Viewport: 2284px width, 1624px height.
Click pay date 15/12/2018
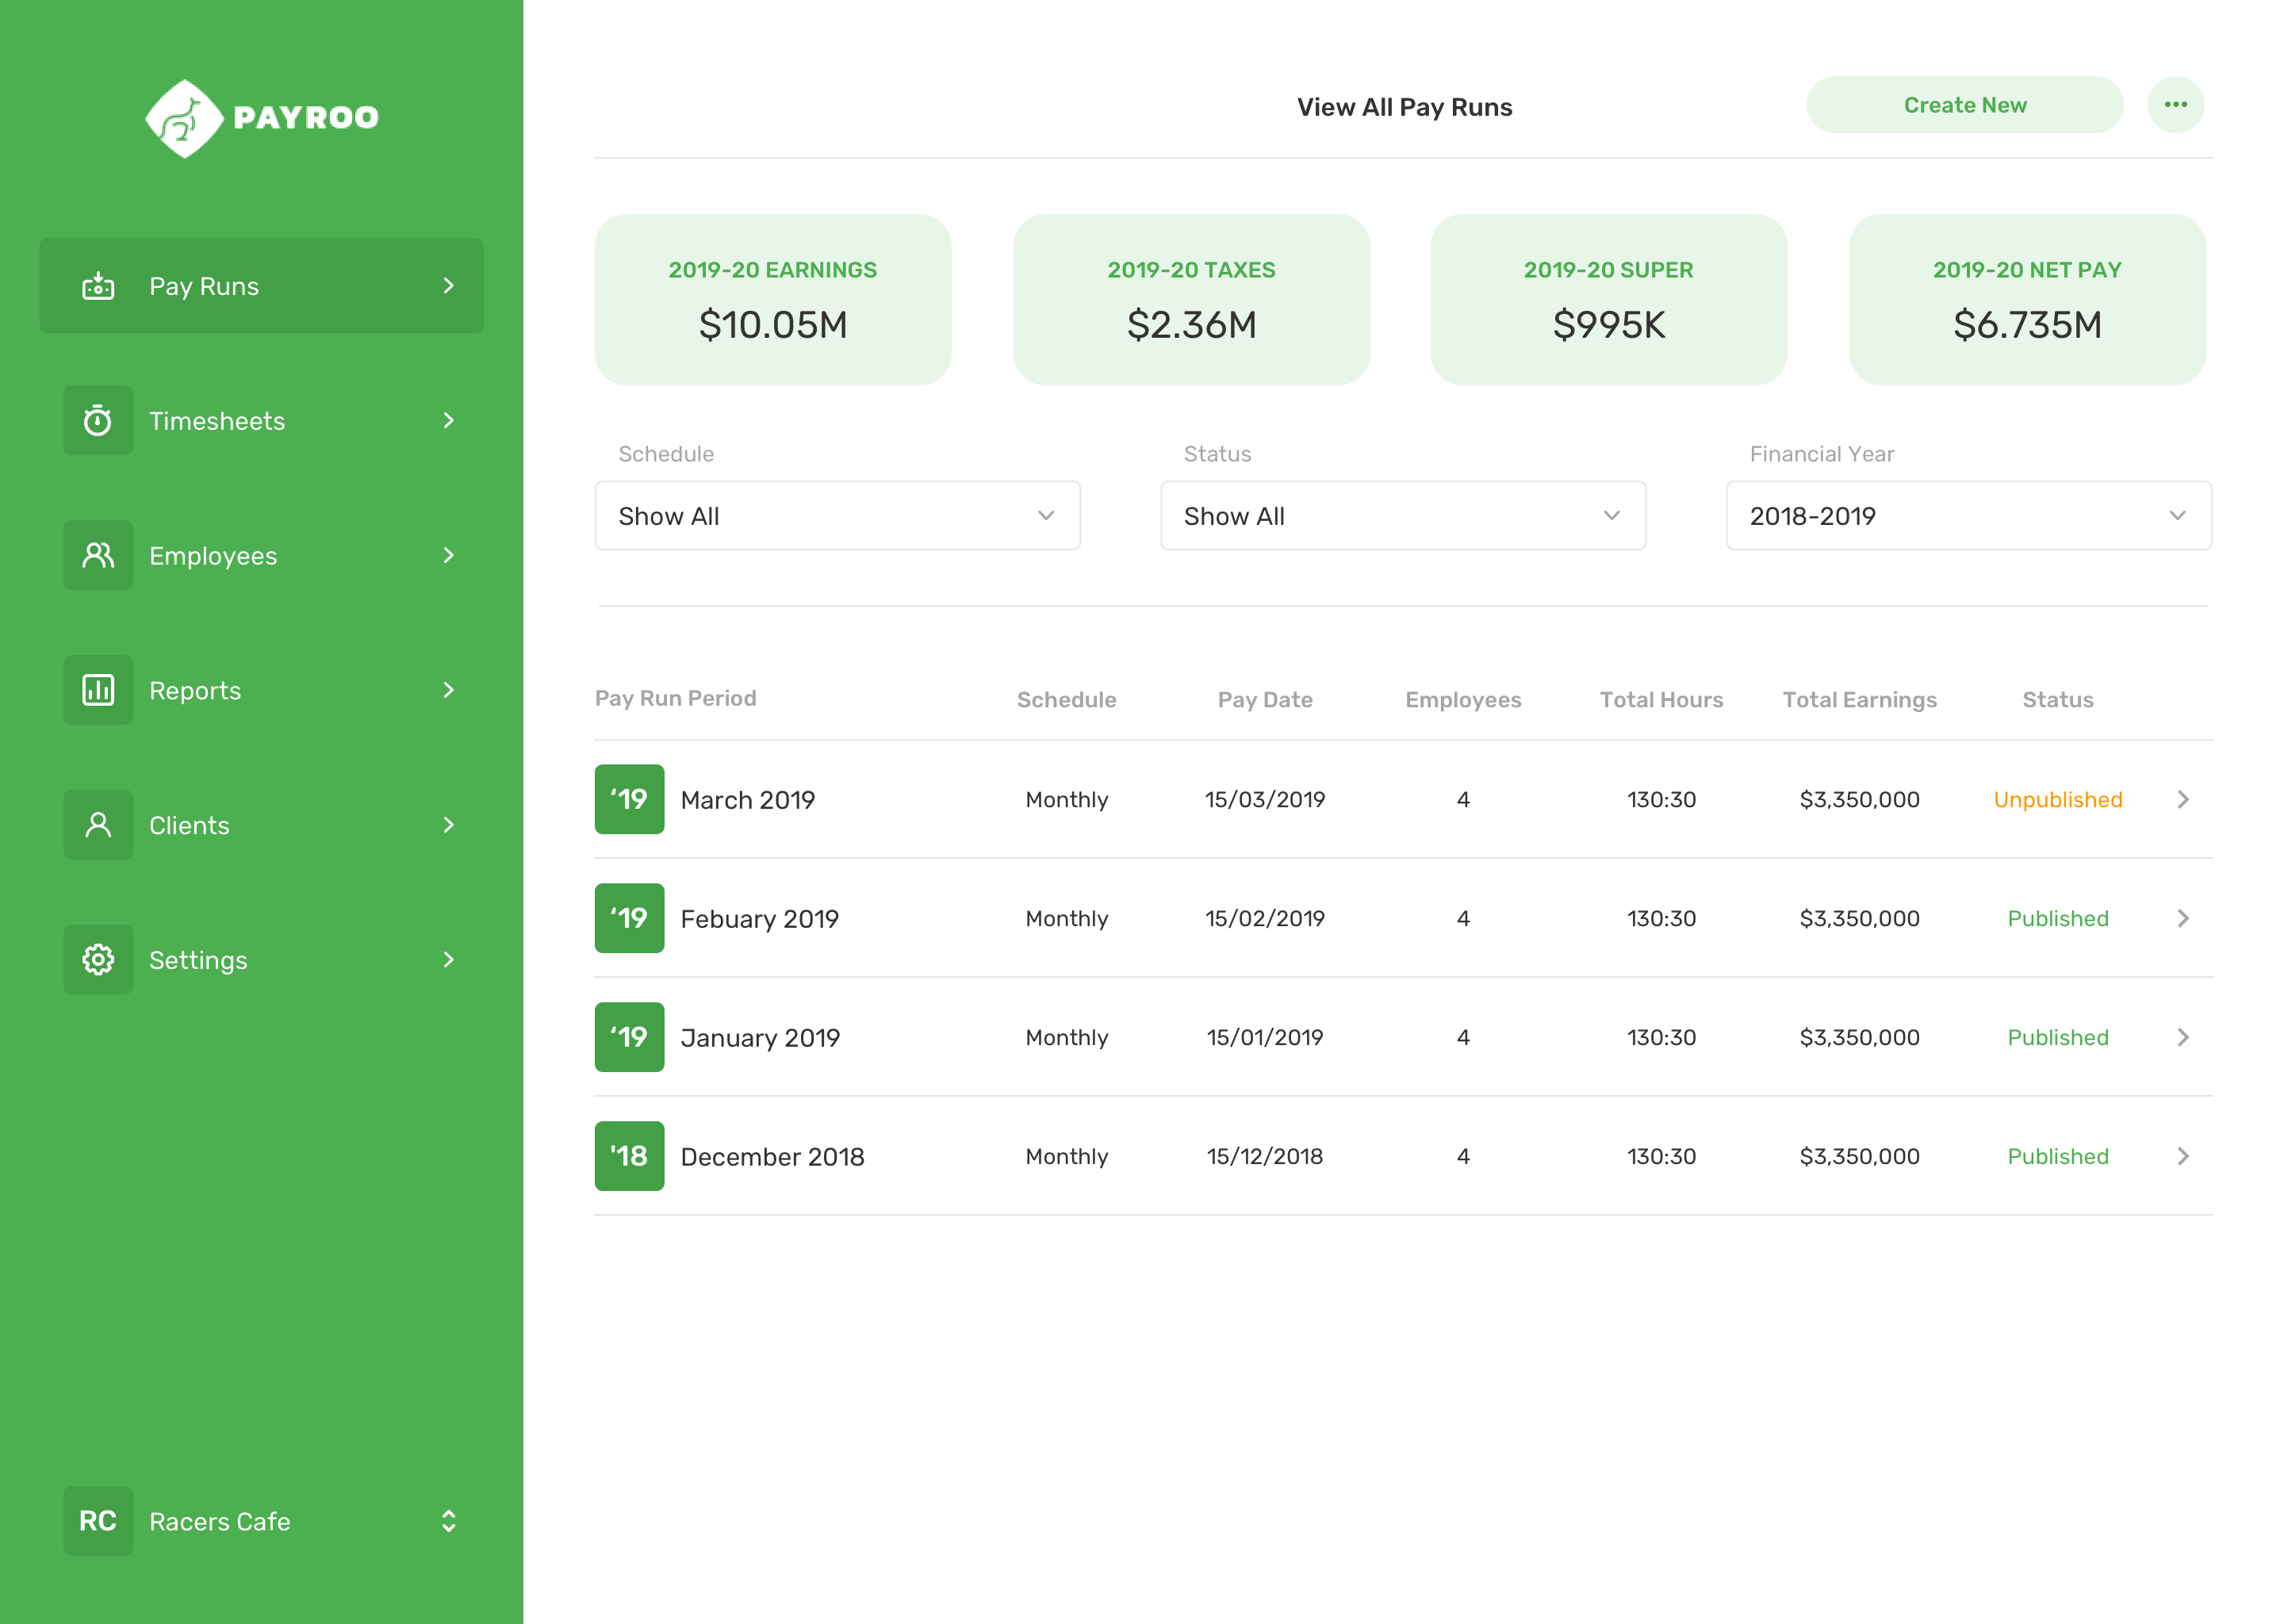pos(1265,1157)
